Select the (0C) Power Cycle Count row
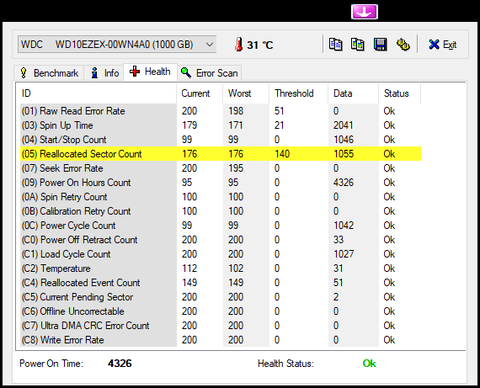Viewport: 480px width, 388px height. click(x=220, y=226)
